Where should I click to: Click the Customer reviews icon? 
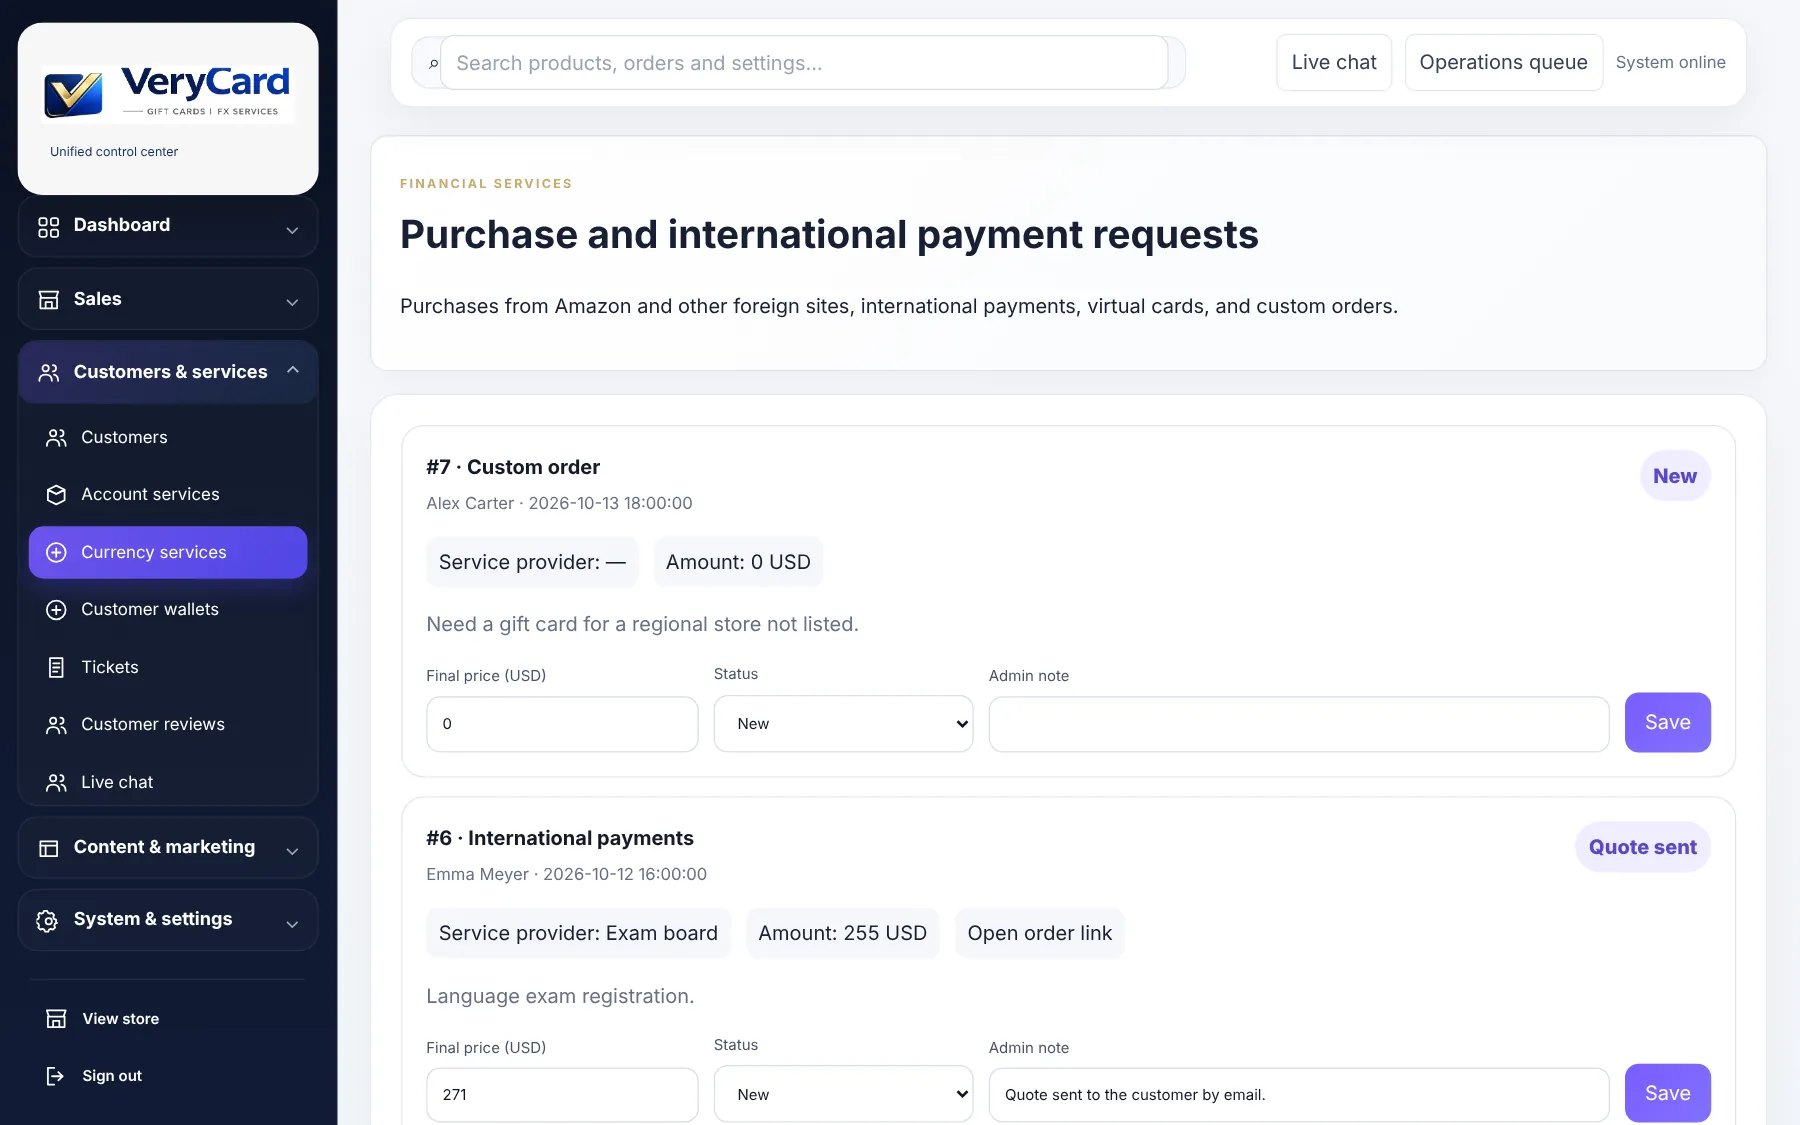coord(57,725)
